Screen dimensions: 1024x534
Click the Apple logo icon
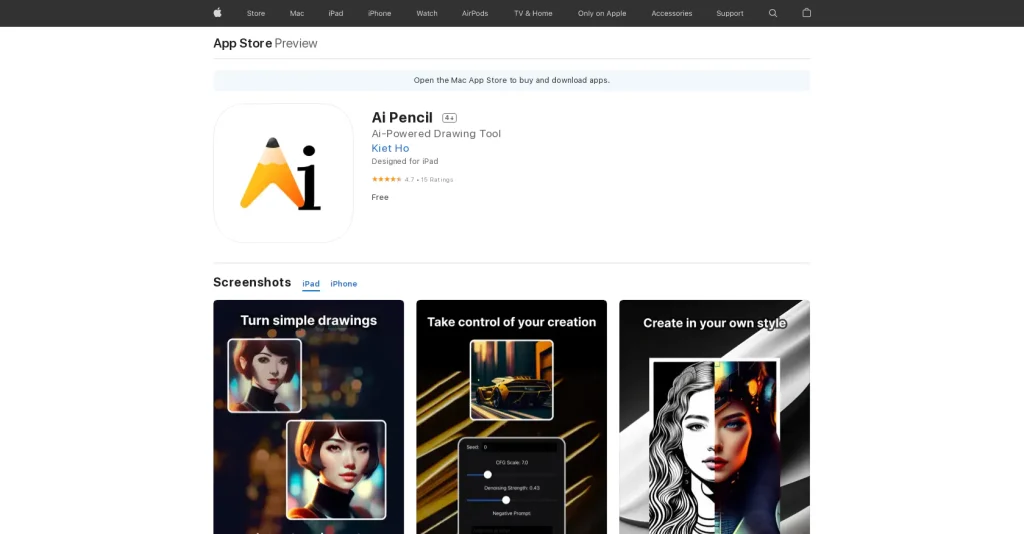(217, 13)
